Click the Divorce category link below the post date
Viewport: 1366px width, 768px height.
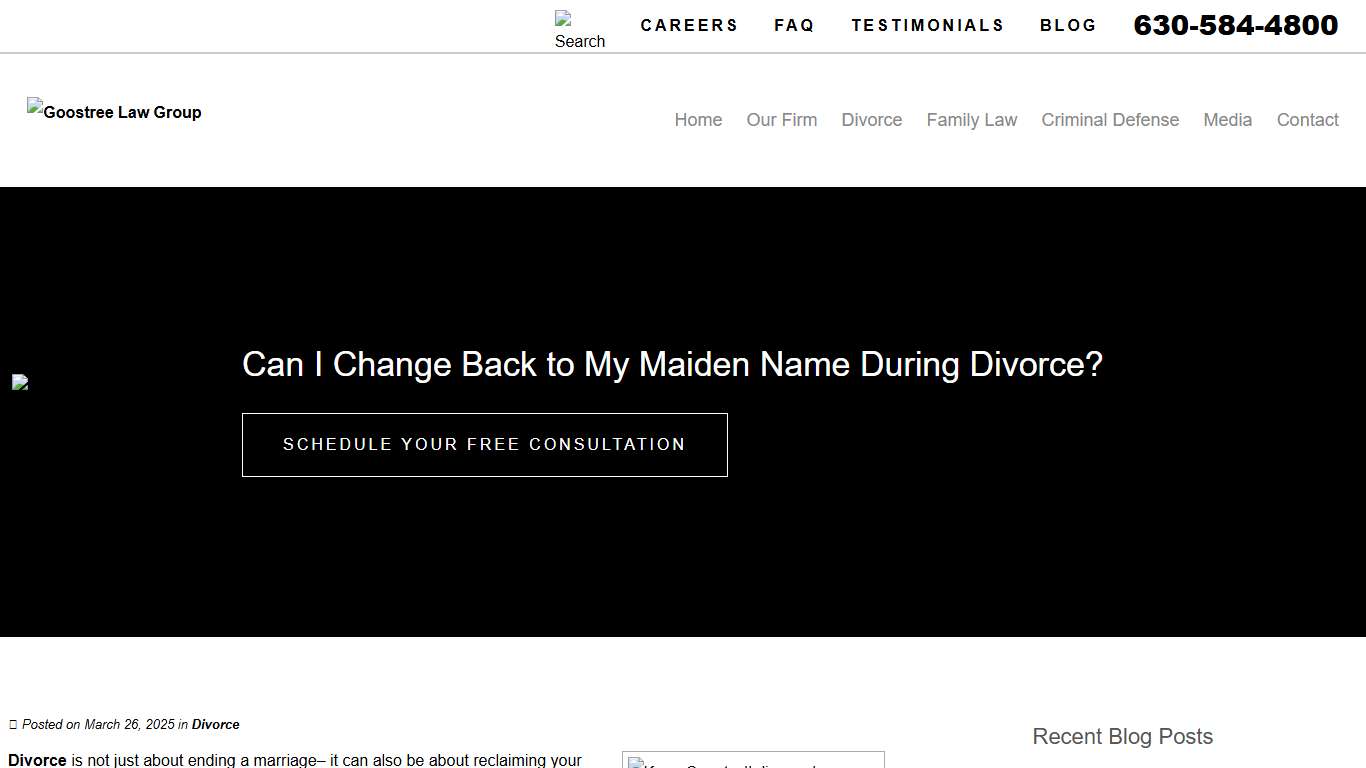(x=216, y=724)
